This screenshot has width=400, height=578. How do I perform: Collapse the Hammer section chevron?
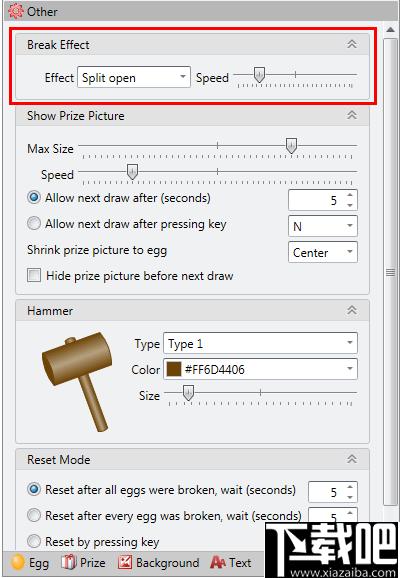tap(352, 310)
